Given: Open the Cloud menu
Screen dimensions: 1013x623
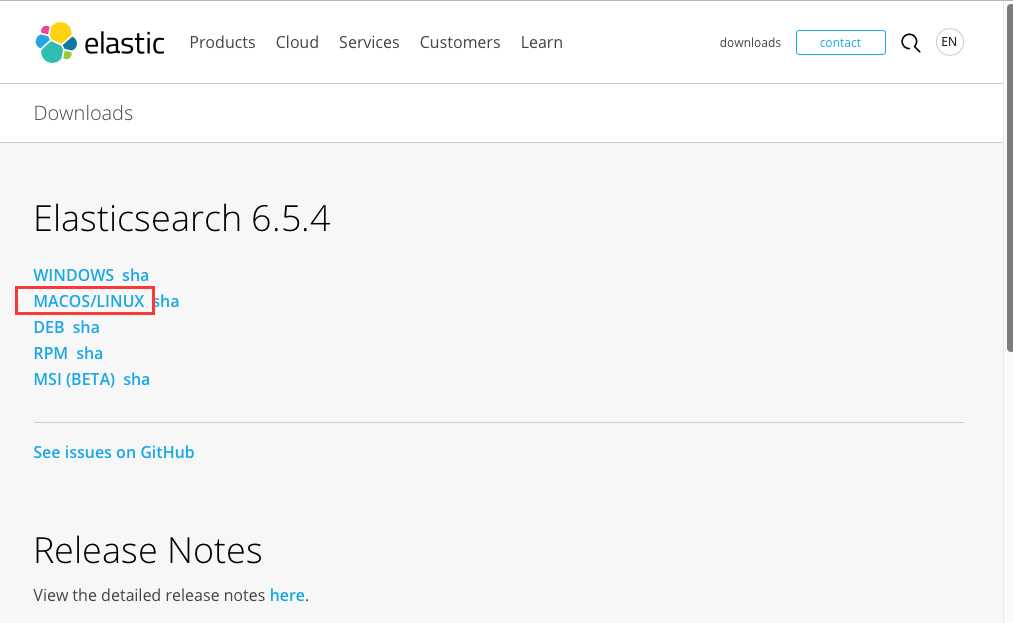Looking at the screenshot, I should click(x=297, y=42).
